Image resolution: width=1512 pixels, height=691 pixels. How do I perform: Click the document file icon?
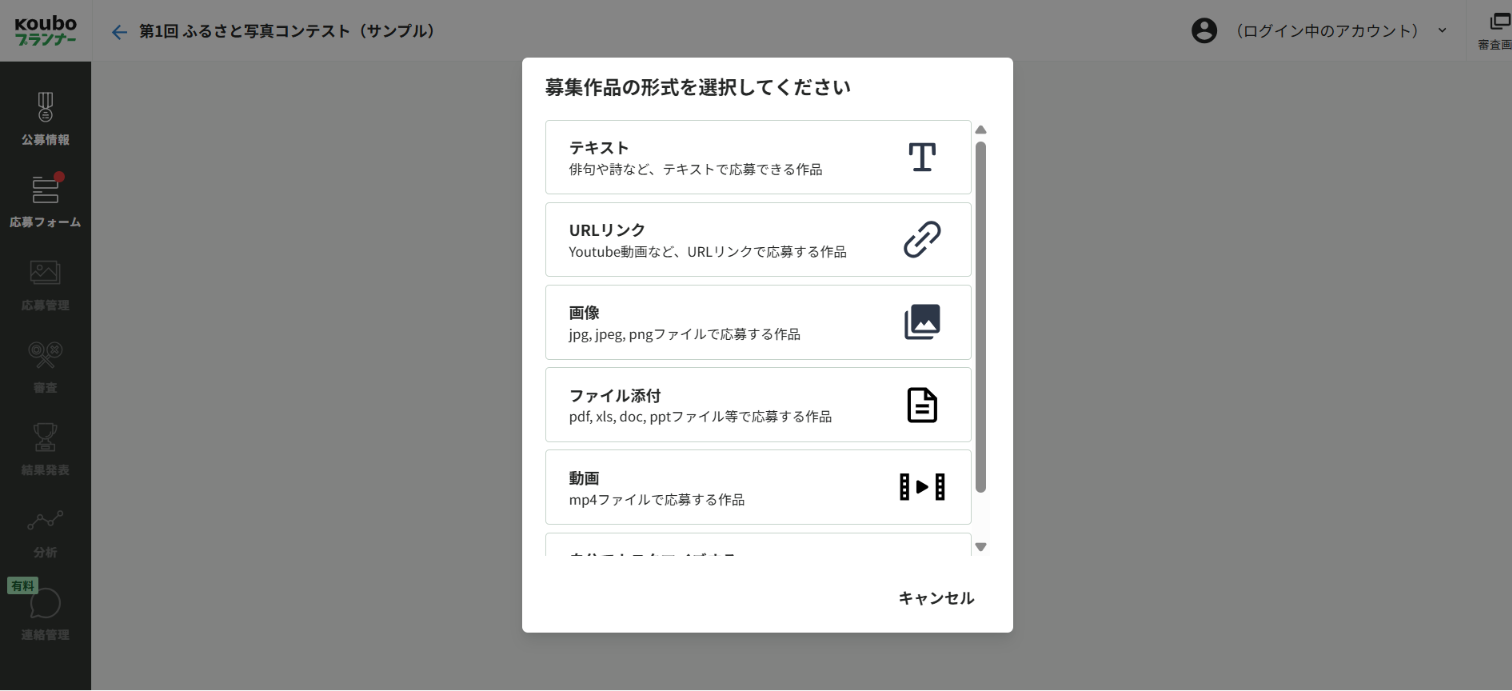pyautogui.click(x=922, y=405)
